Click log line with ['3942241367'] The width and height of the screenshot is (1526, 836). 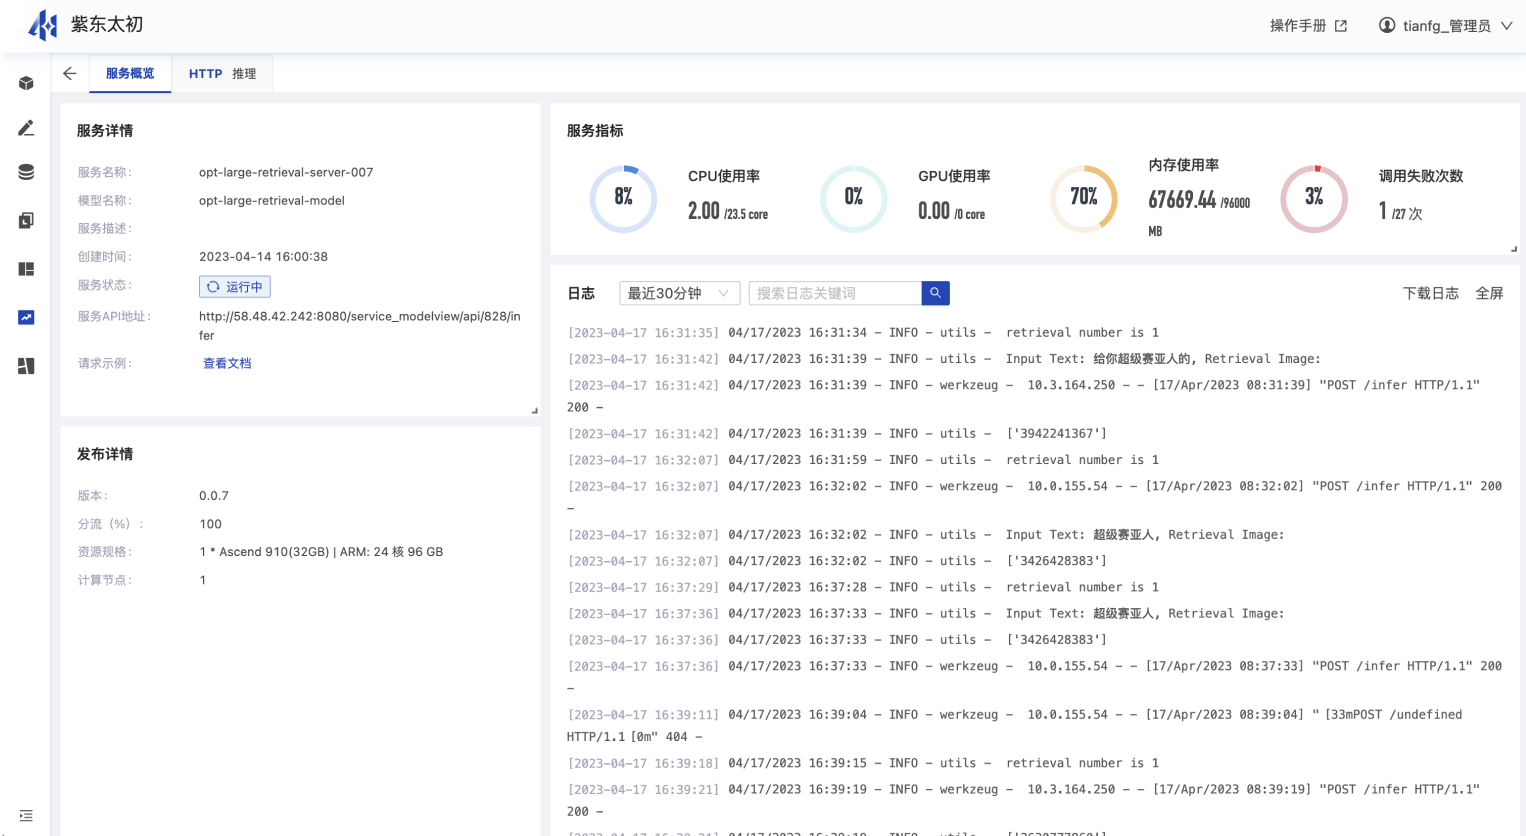pos(837,433)
